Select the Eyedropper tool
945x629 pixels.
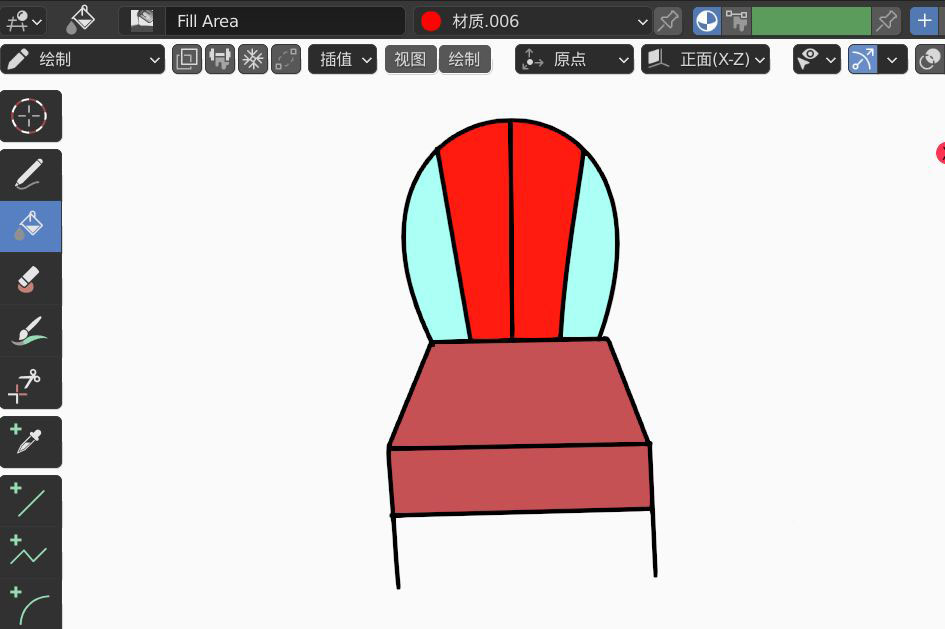(x=30, y=441)
